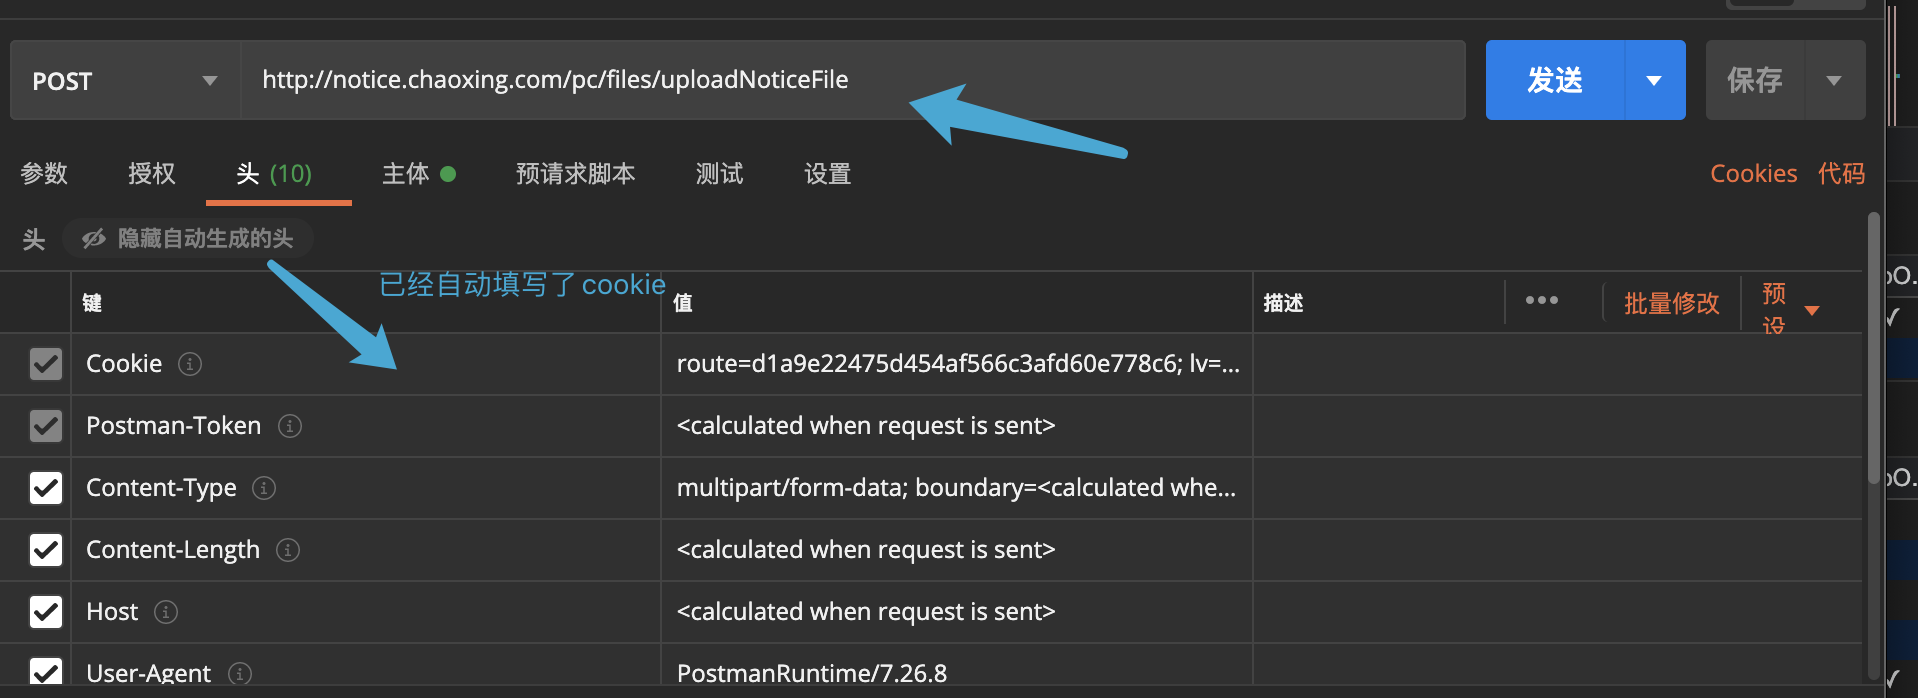Open the three-dots column options menu

(1541, 300)
